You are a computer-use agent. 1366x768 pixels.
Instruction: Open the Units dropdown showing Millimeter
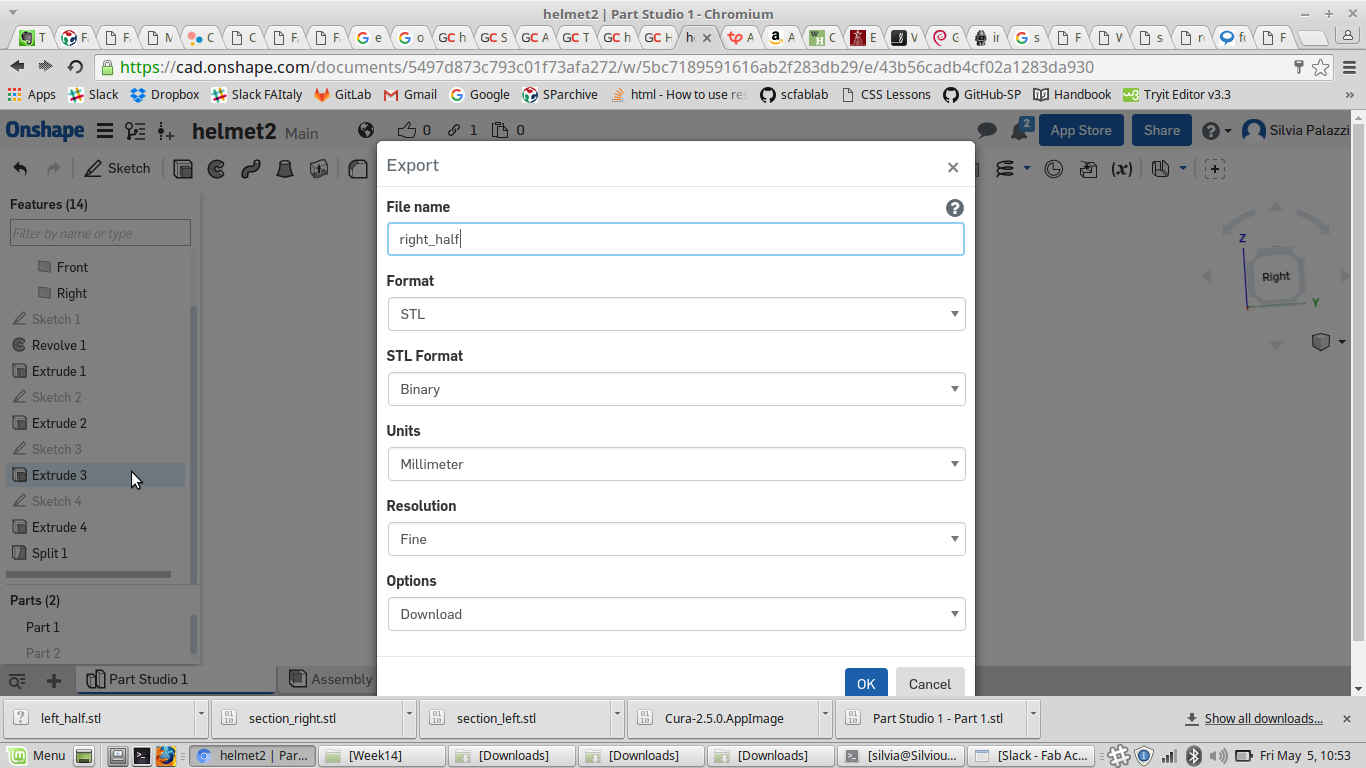point(676,464)
